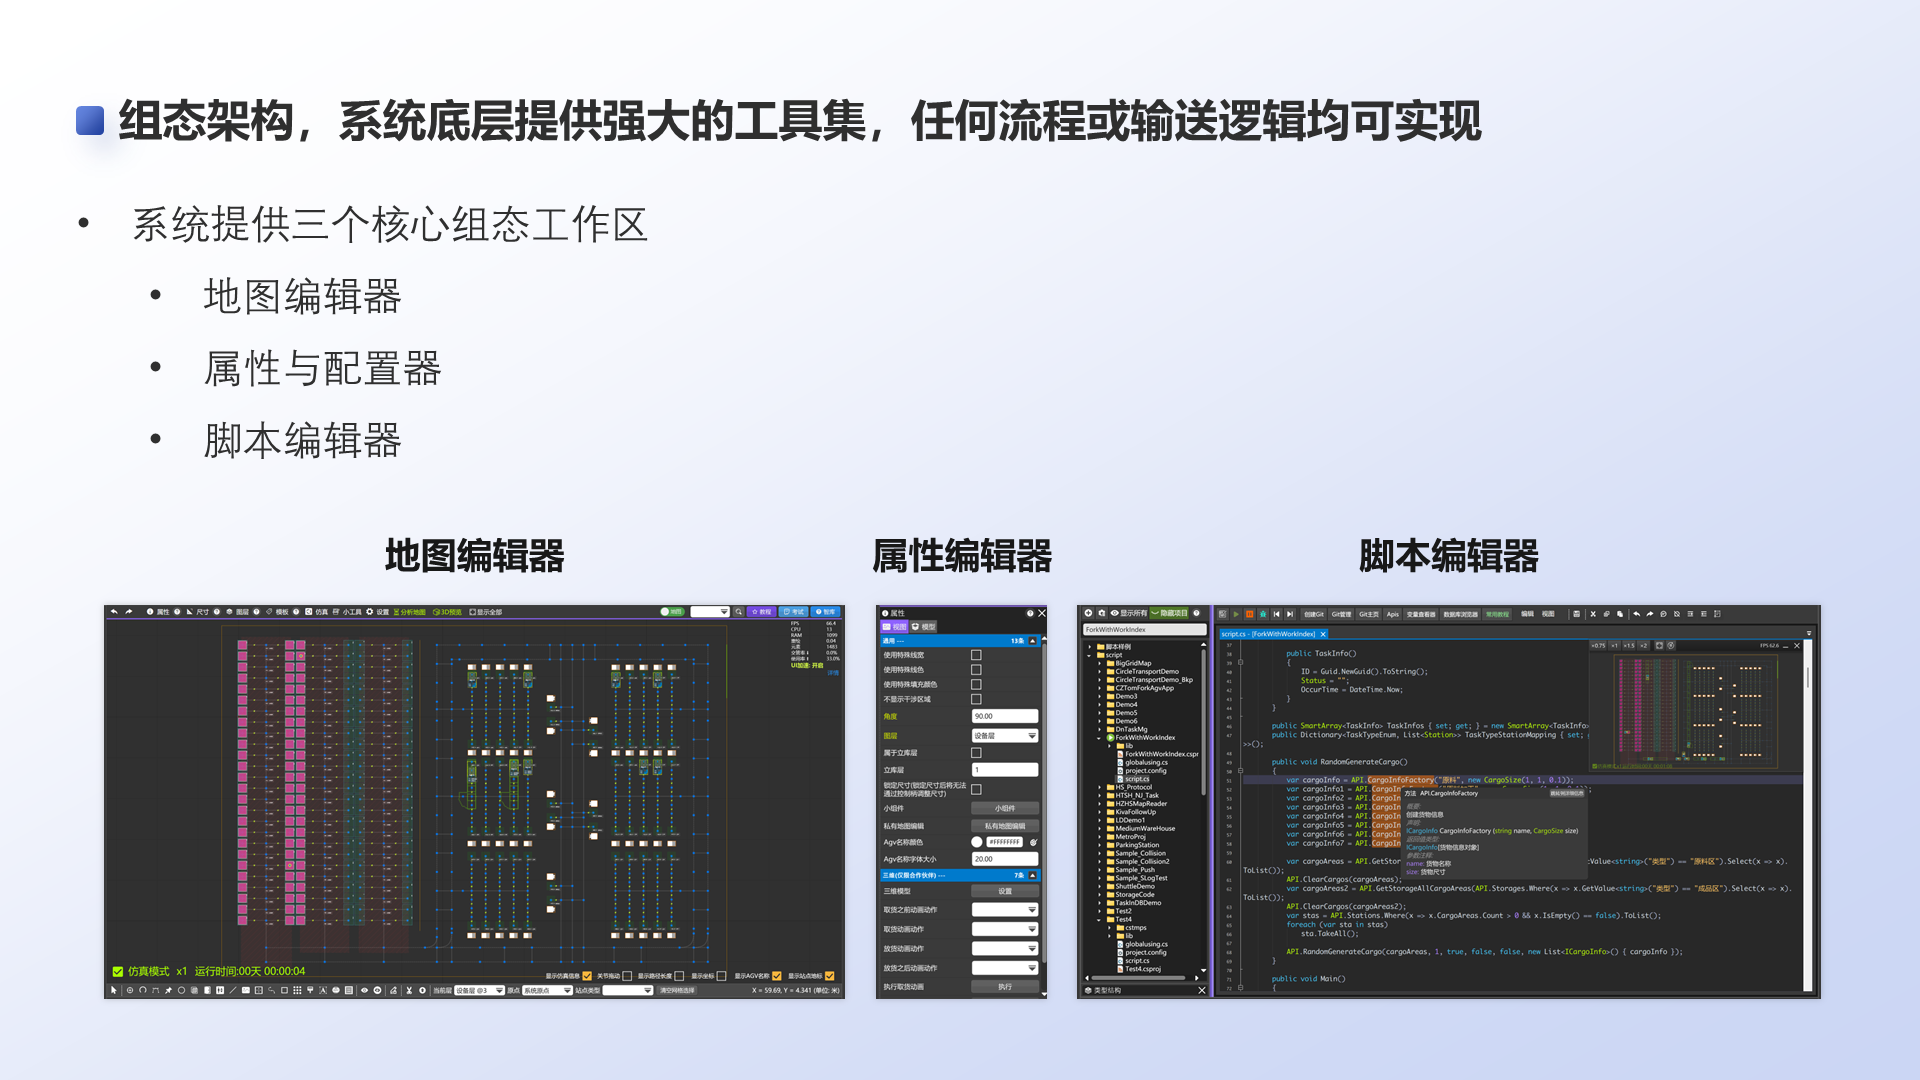Click the undo arrow in map editor toolbar

[114, 611]
